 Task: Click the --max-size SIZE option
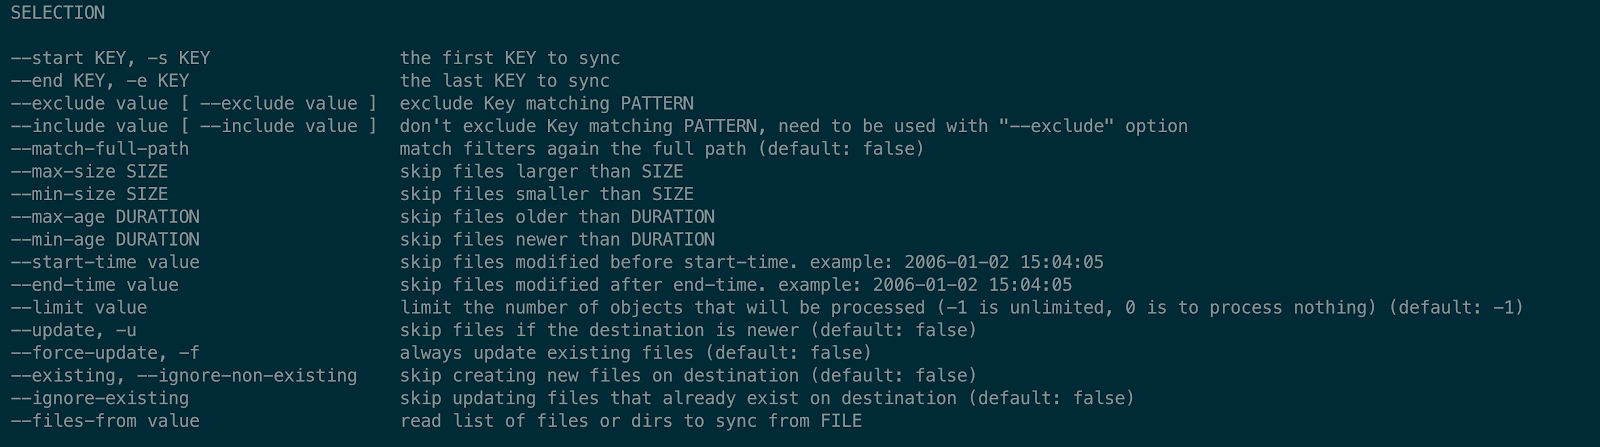(x=89, y=172)
